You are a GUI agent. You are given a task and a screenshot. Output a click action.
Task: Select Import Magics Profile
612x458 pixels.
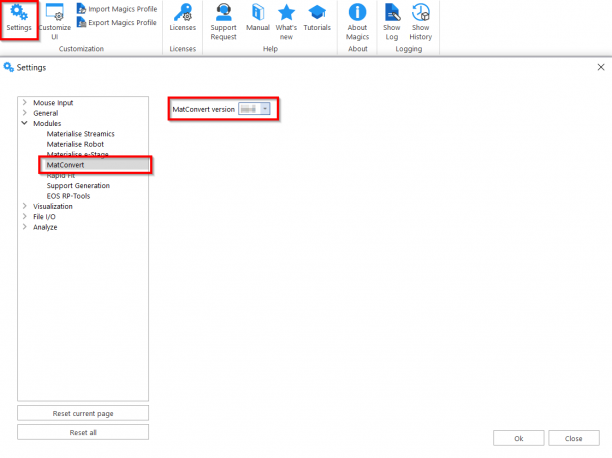[x=117, y=9]
